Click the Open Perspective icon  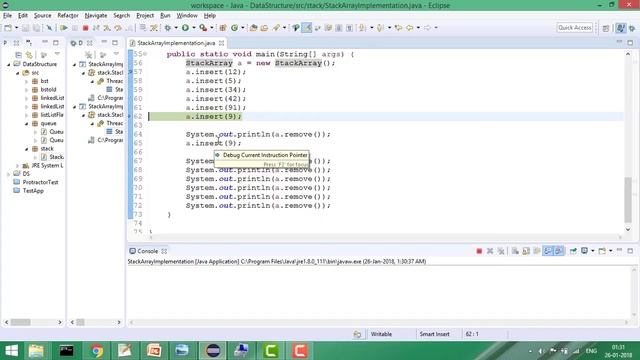606,28
